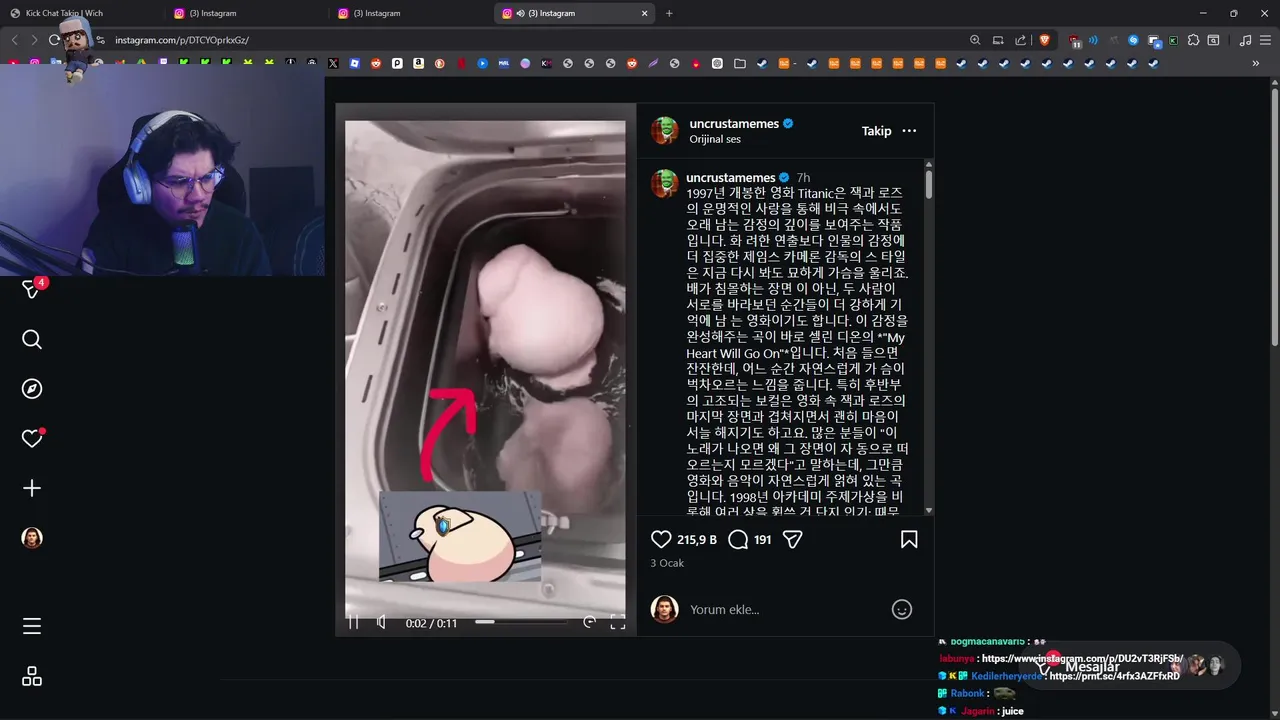This screenshot has width=1280, height=720.
Task: Go back with the browser back arrow
Action: click(x=14, y=40)
